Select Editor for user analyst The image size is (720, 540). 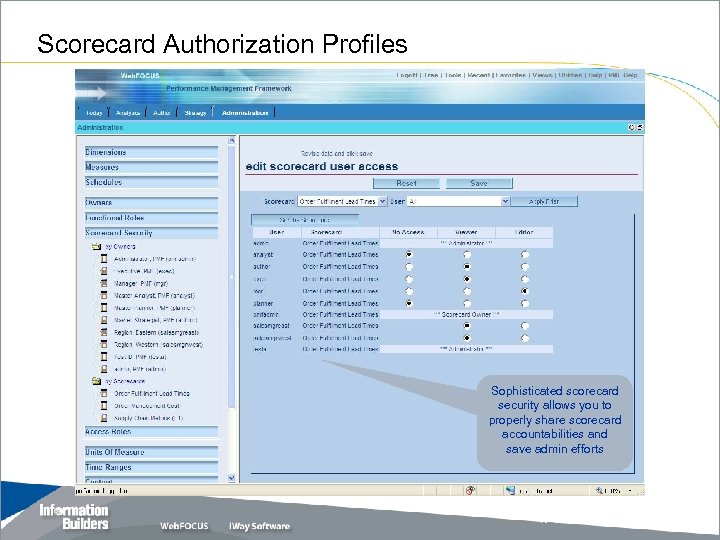(x=525, y=254)
